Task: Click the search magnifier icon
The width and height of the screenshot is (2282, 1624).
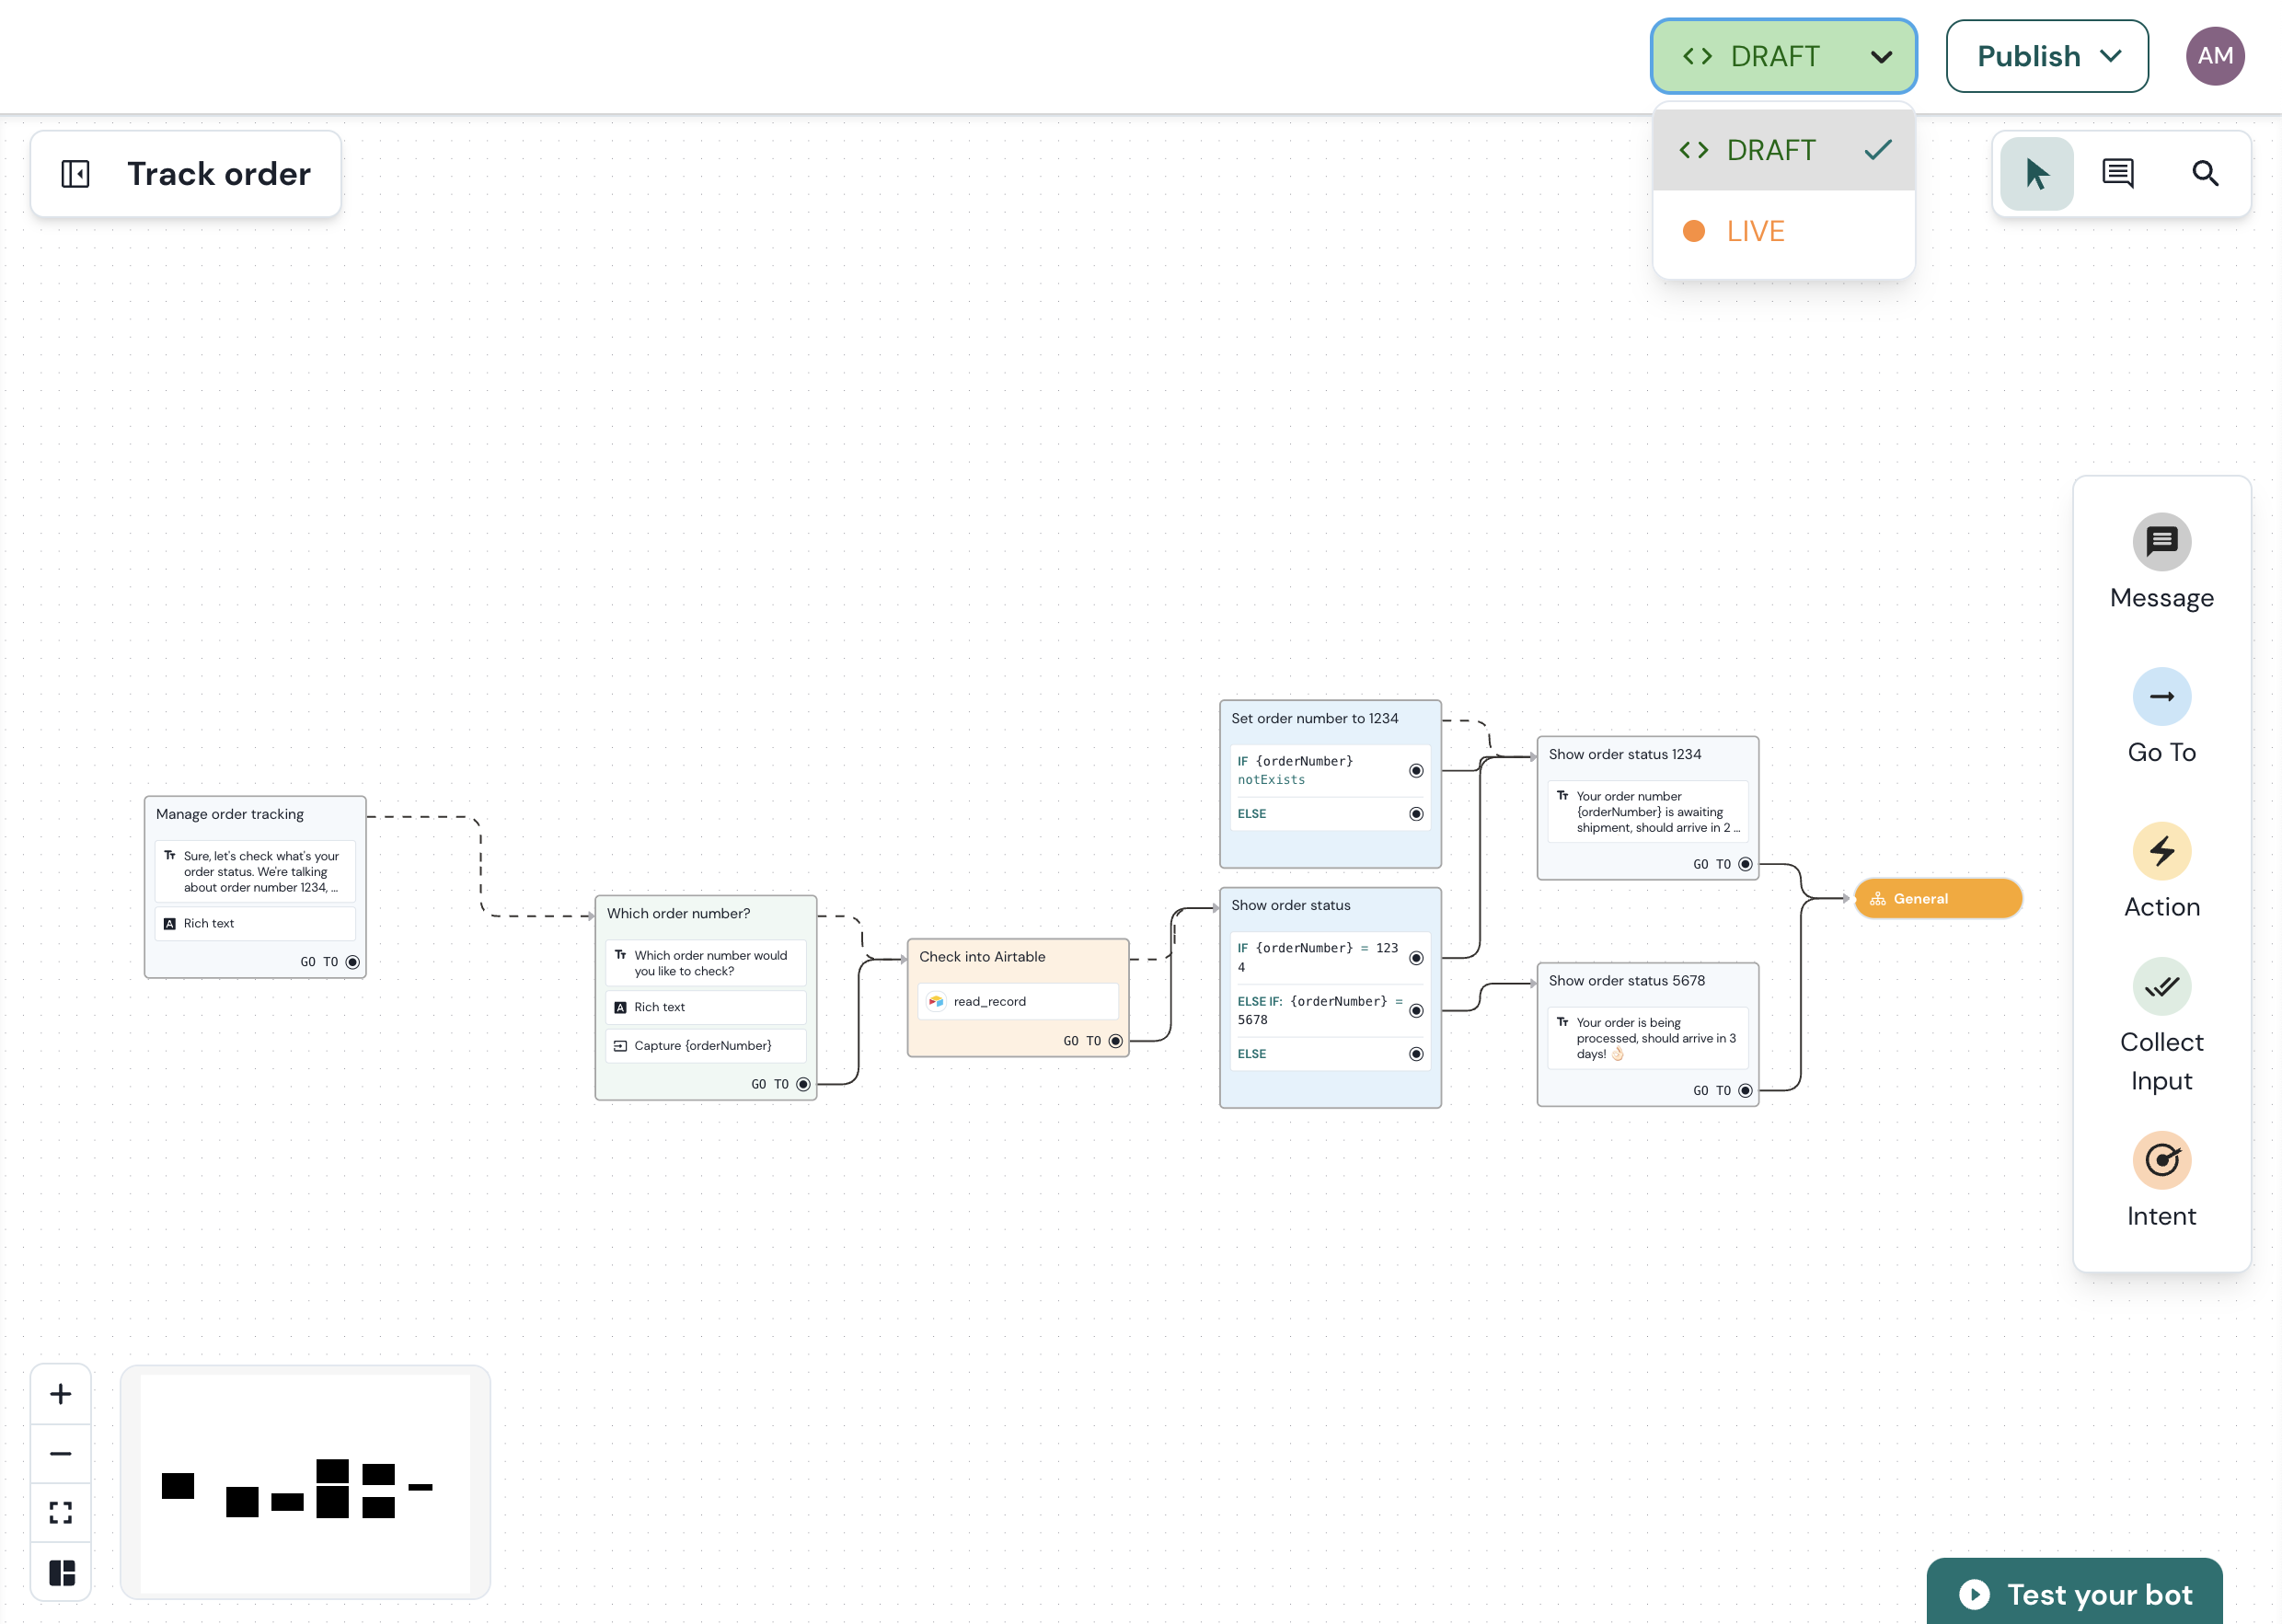Action: pos(2205,174)
